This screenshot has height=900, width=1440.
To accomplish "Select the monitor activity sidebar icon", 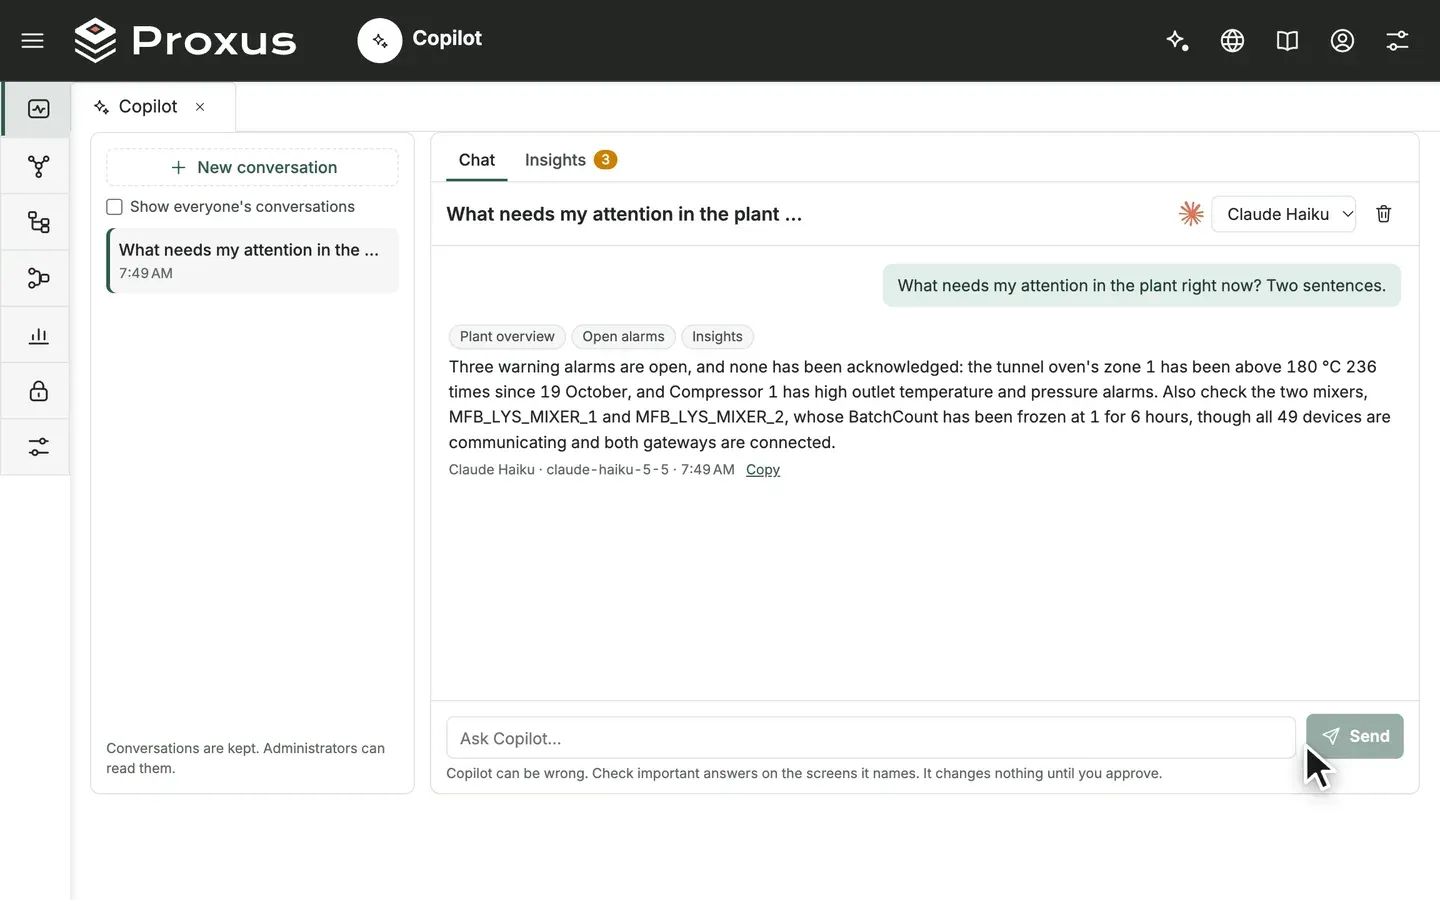I will click(38, 109).
